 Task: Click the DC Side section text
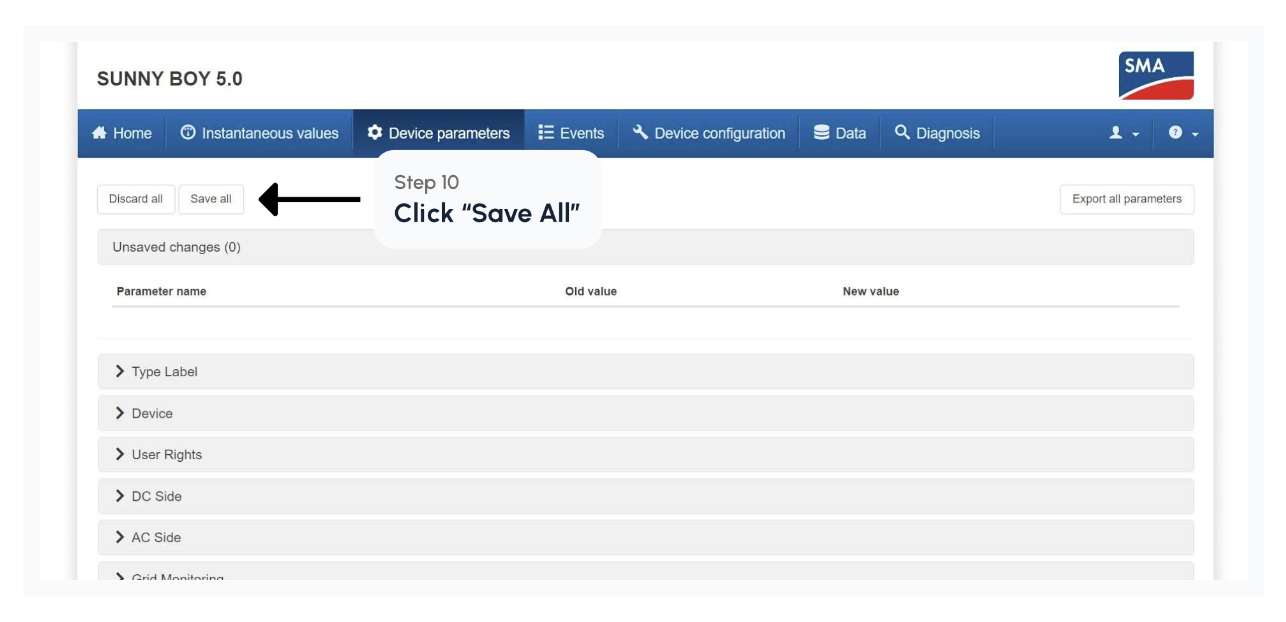(157, 496)
